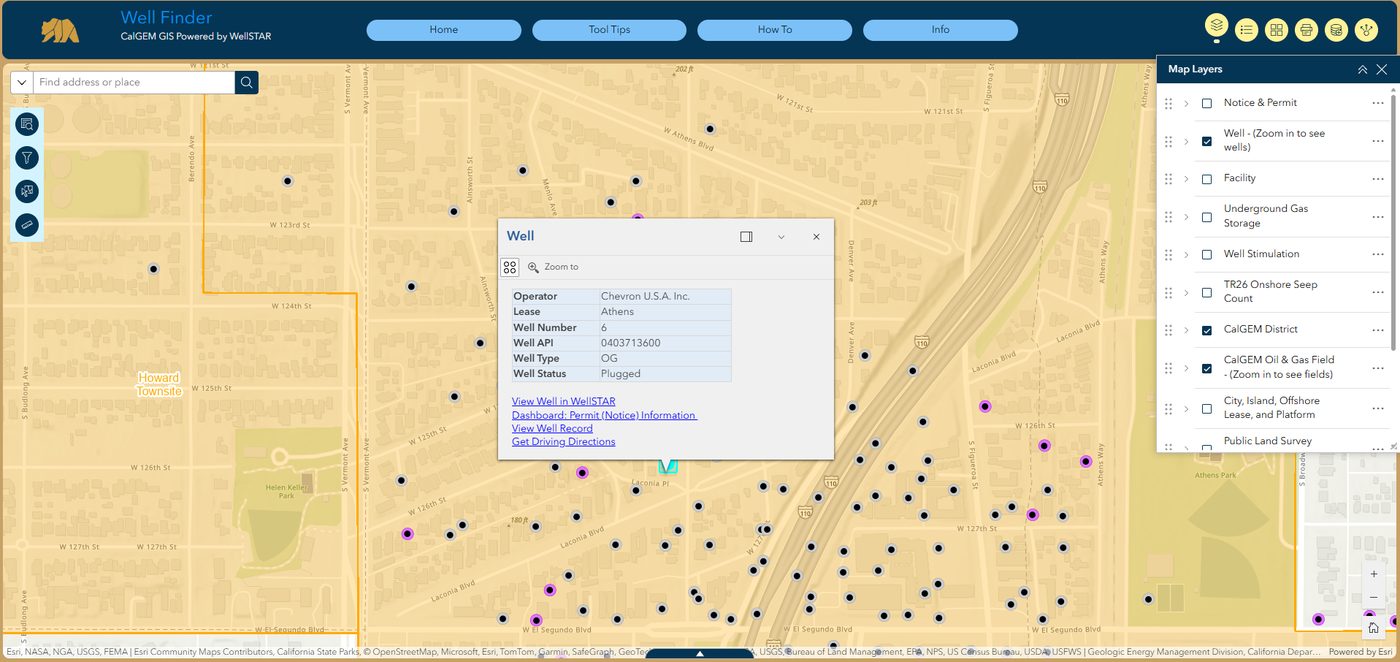Open options menu for Well Stimulation layer
Viewport: 1400px width, 662px height.
pyautogui.click(x=1378, y=254)
